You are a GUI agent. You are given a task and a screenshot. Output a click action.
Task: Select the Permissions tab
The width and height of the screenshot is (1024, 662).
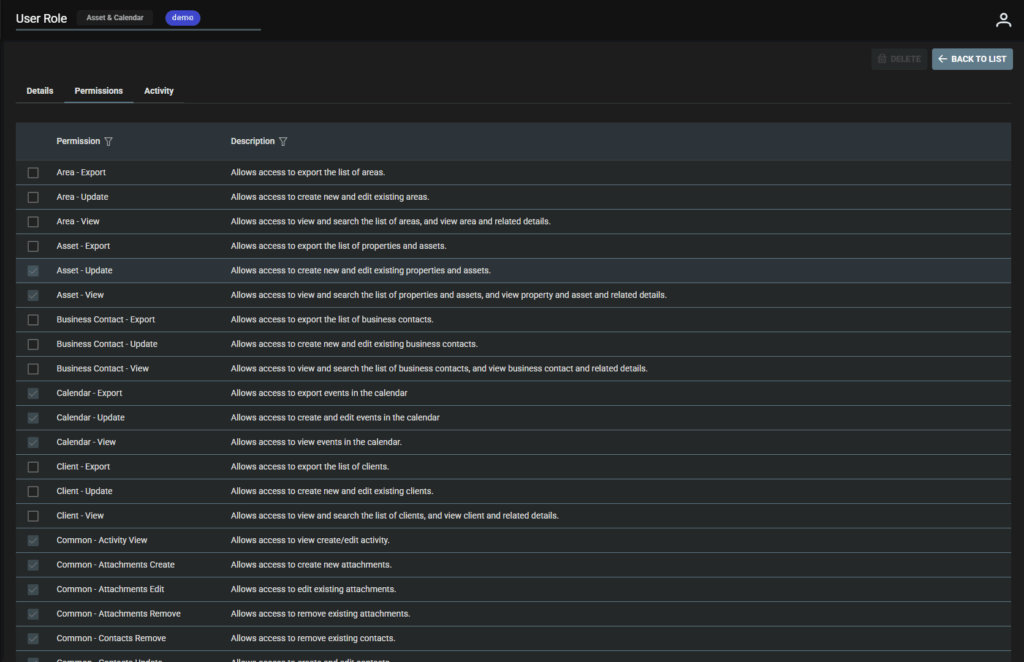[98, 91]
